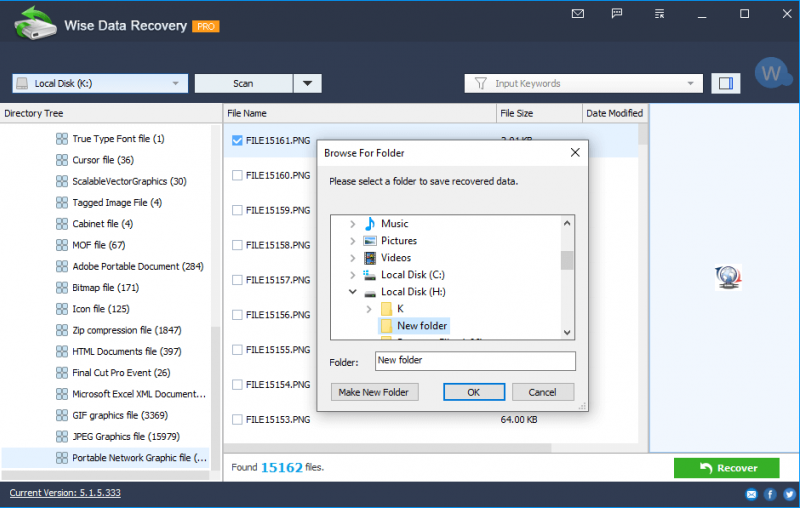Expand the Videos folder in dialog
The image size is (800, 508).
[x=353, y=258]
